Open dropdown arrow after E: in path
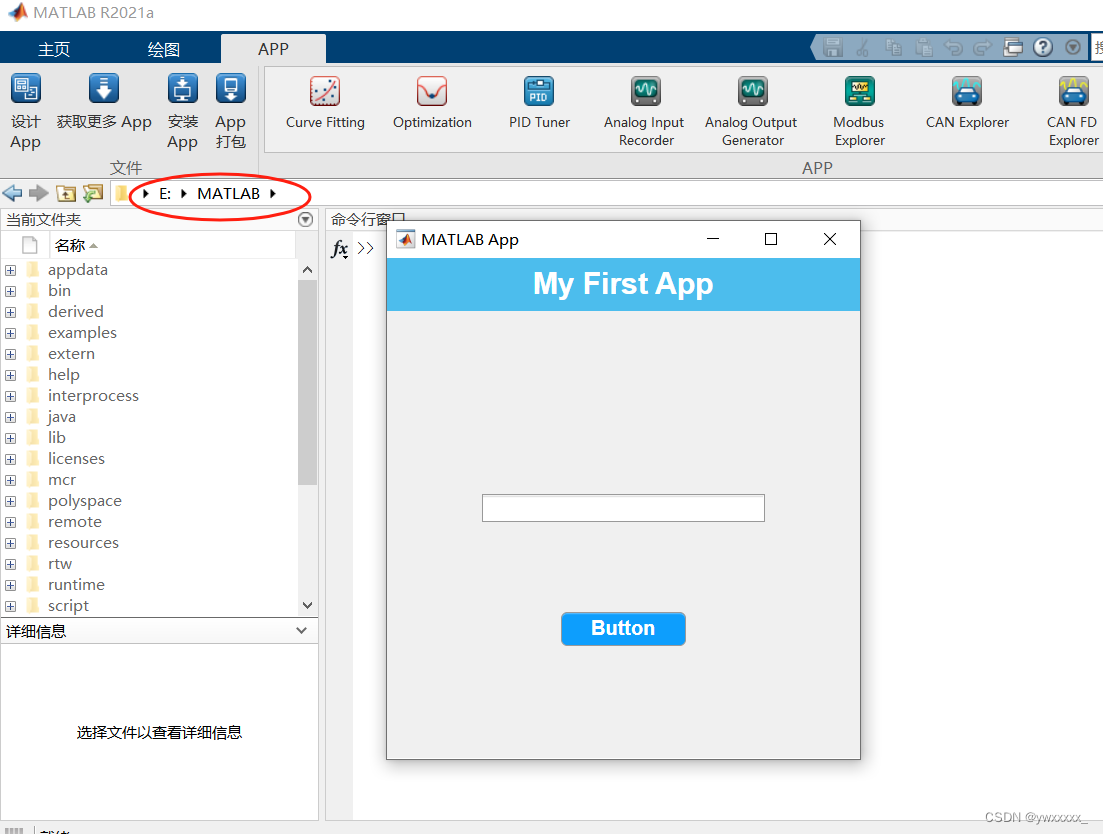Viewport: 1103px width, 834px height. [x=184, y=193]
